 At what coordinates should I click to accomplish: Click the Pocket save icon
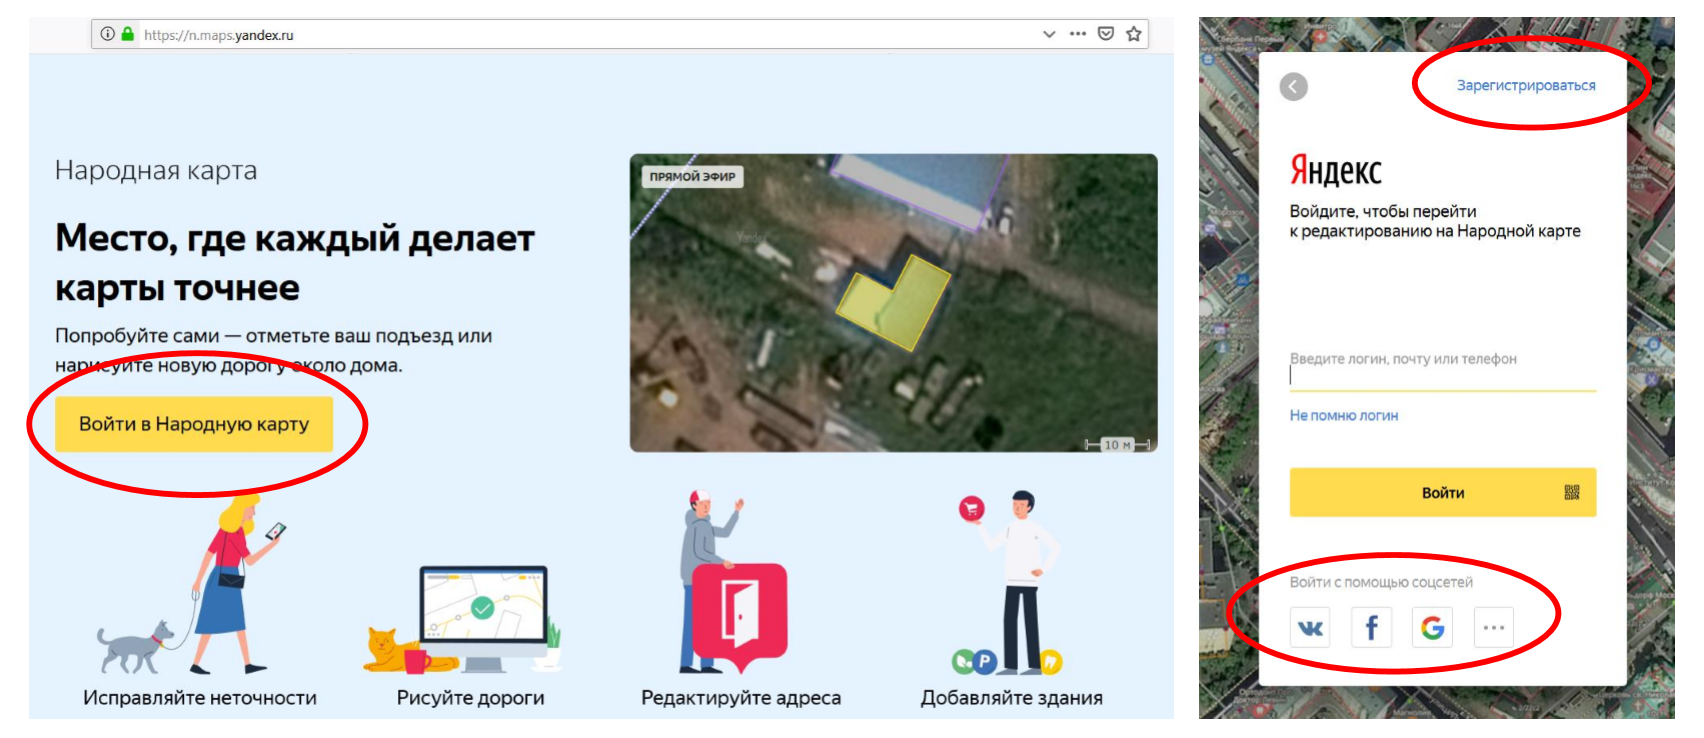1106,34
